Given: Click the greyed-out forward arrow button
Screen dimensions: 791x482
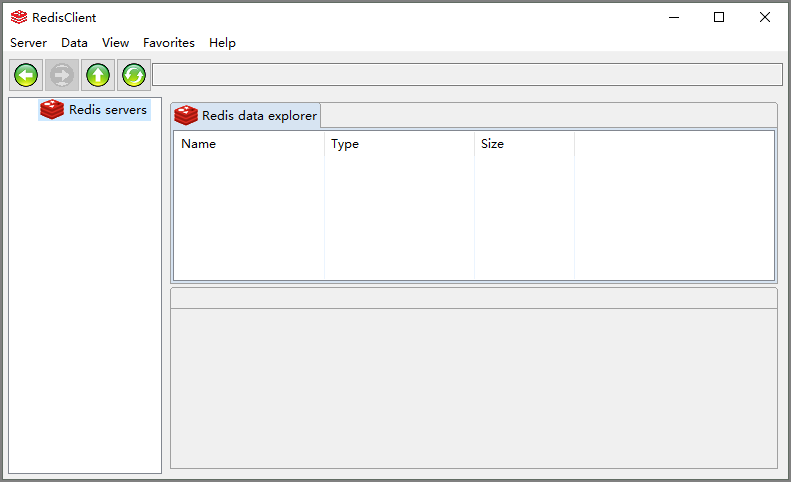Looking at the screenshot, I should (62, 75).
